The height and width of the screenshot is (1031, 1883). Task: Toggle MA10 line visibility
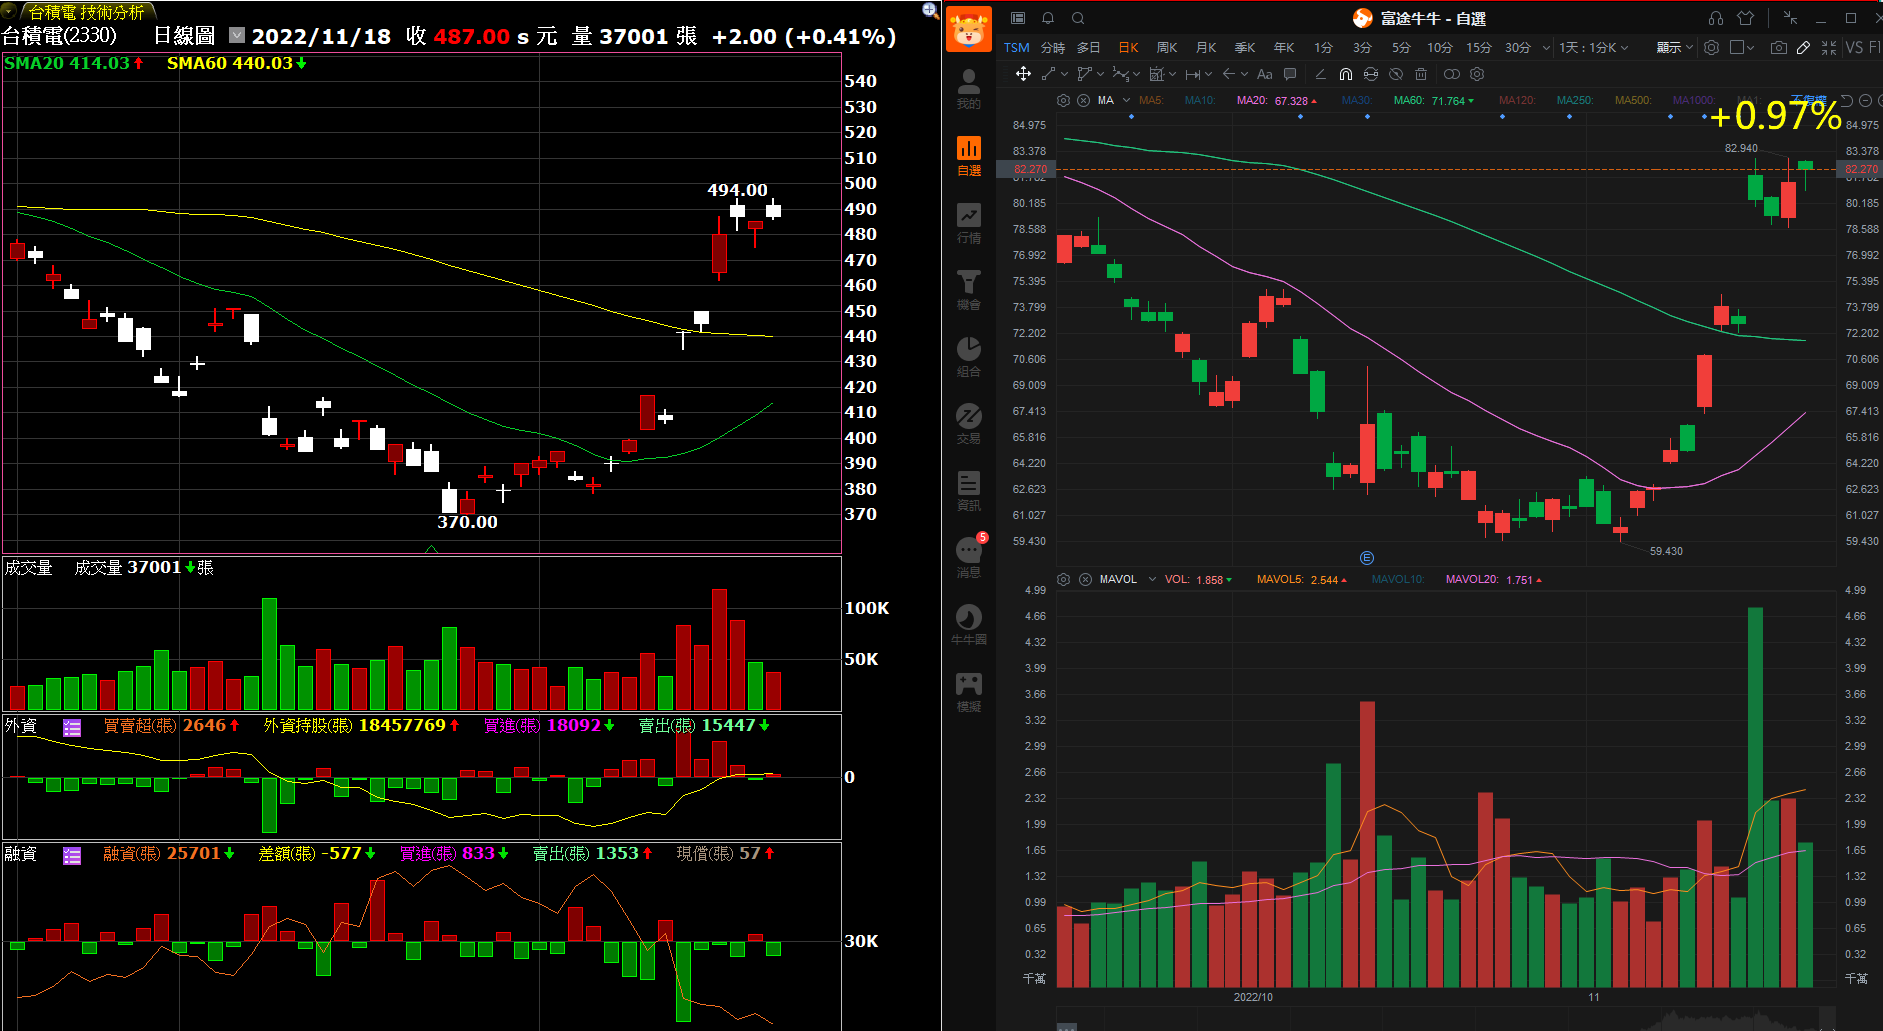pos(1200,100)
